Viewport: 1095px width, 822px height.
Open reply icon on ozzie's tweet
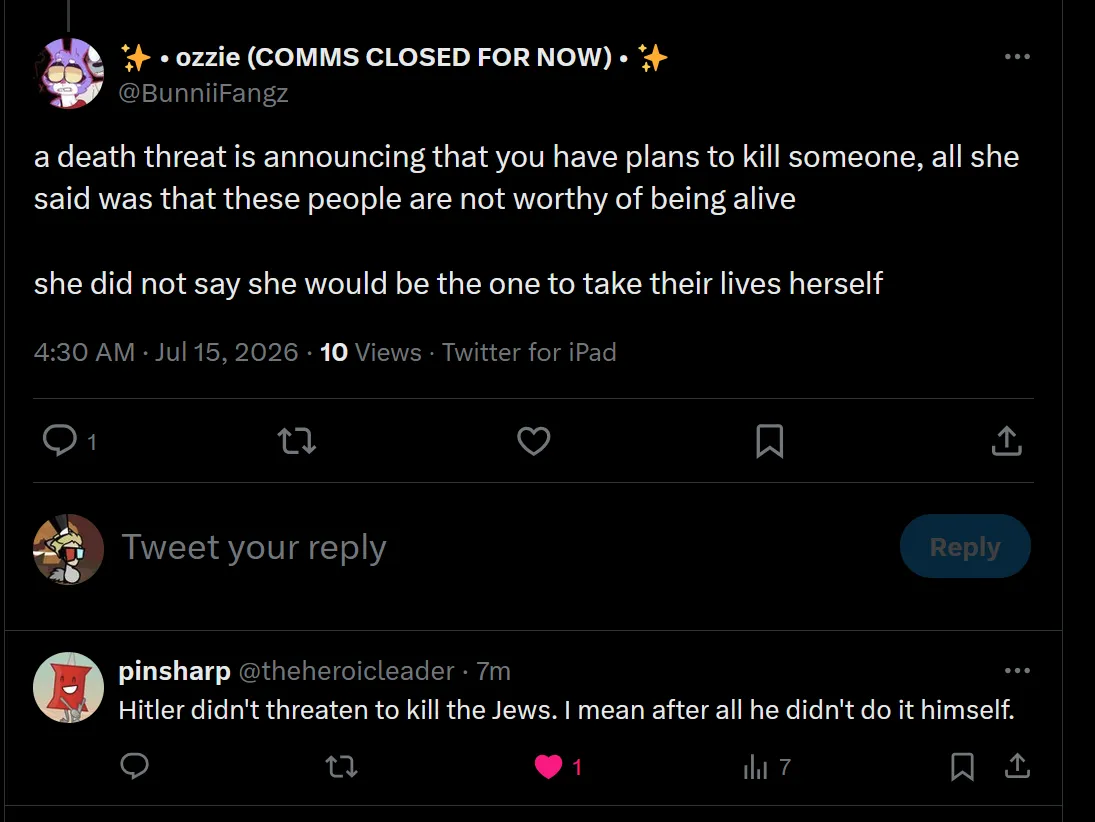pos(60,441)
